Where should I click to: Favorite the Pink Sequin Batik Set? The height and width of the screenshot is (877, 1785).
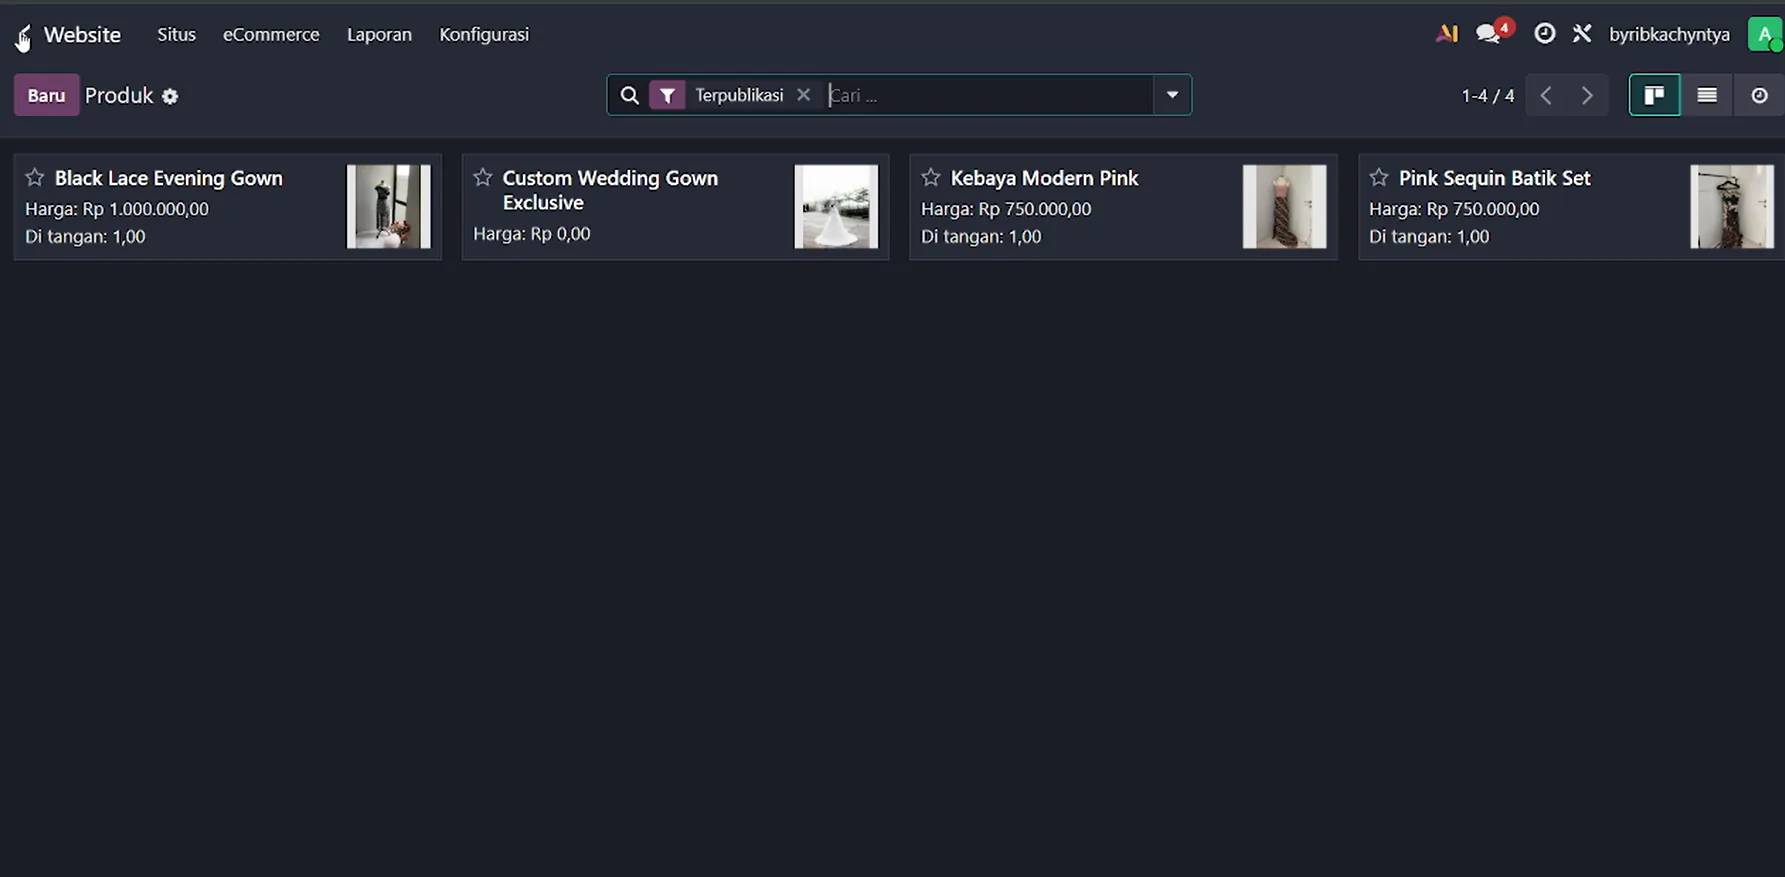(1379, 177)
